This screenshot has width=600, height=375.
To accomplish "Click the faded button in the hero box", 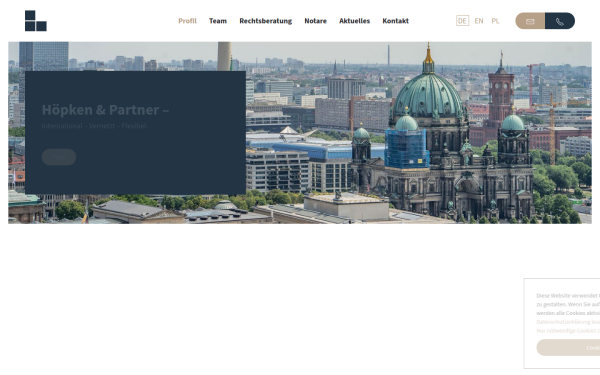I will coord(59,157).
